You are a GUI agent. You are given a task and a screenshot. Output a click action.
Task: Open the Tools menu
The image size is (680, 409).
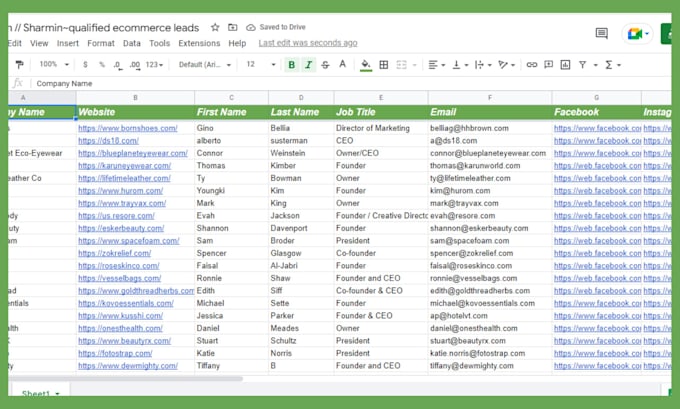[x=159, y=43]
